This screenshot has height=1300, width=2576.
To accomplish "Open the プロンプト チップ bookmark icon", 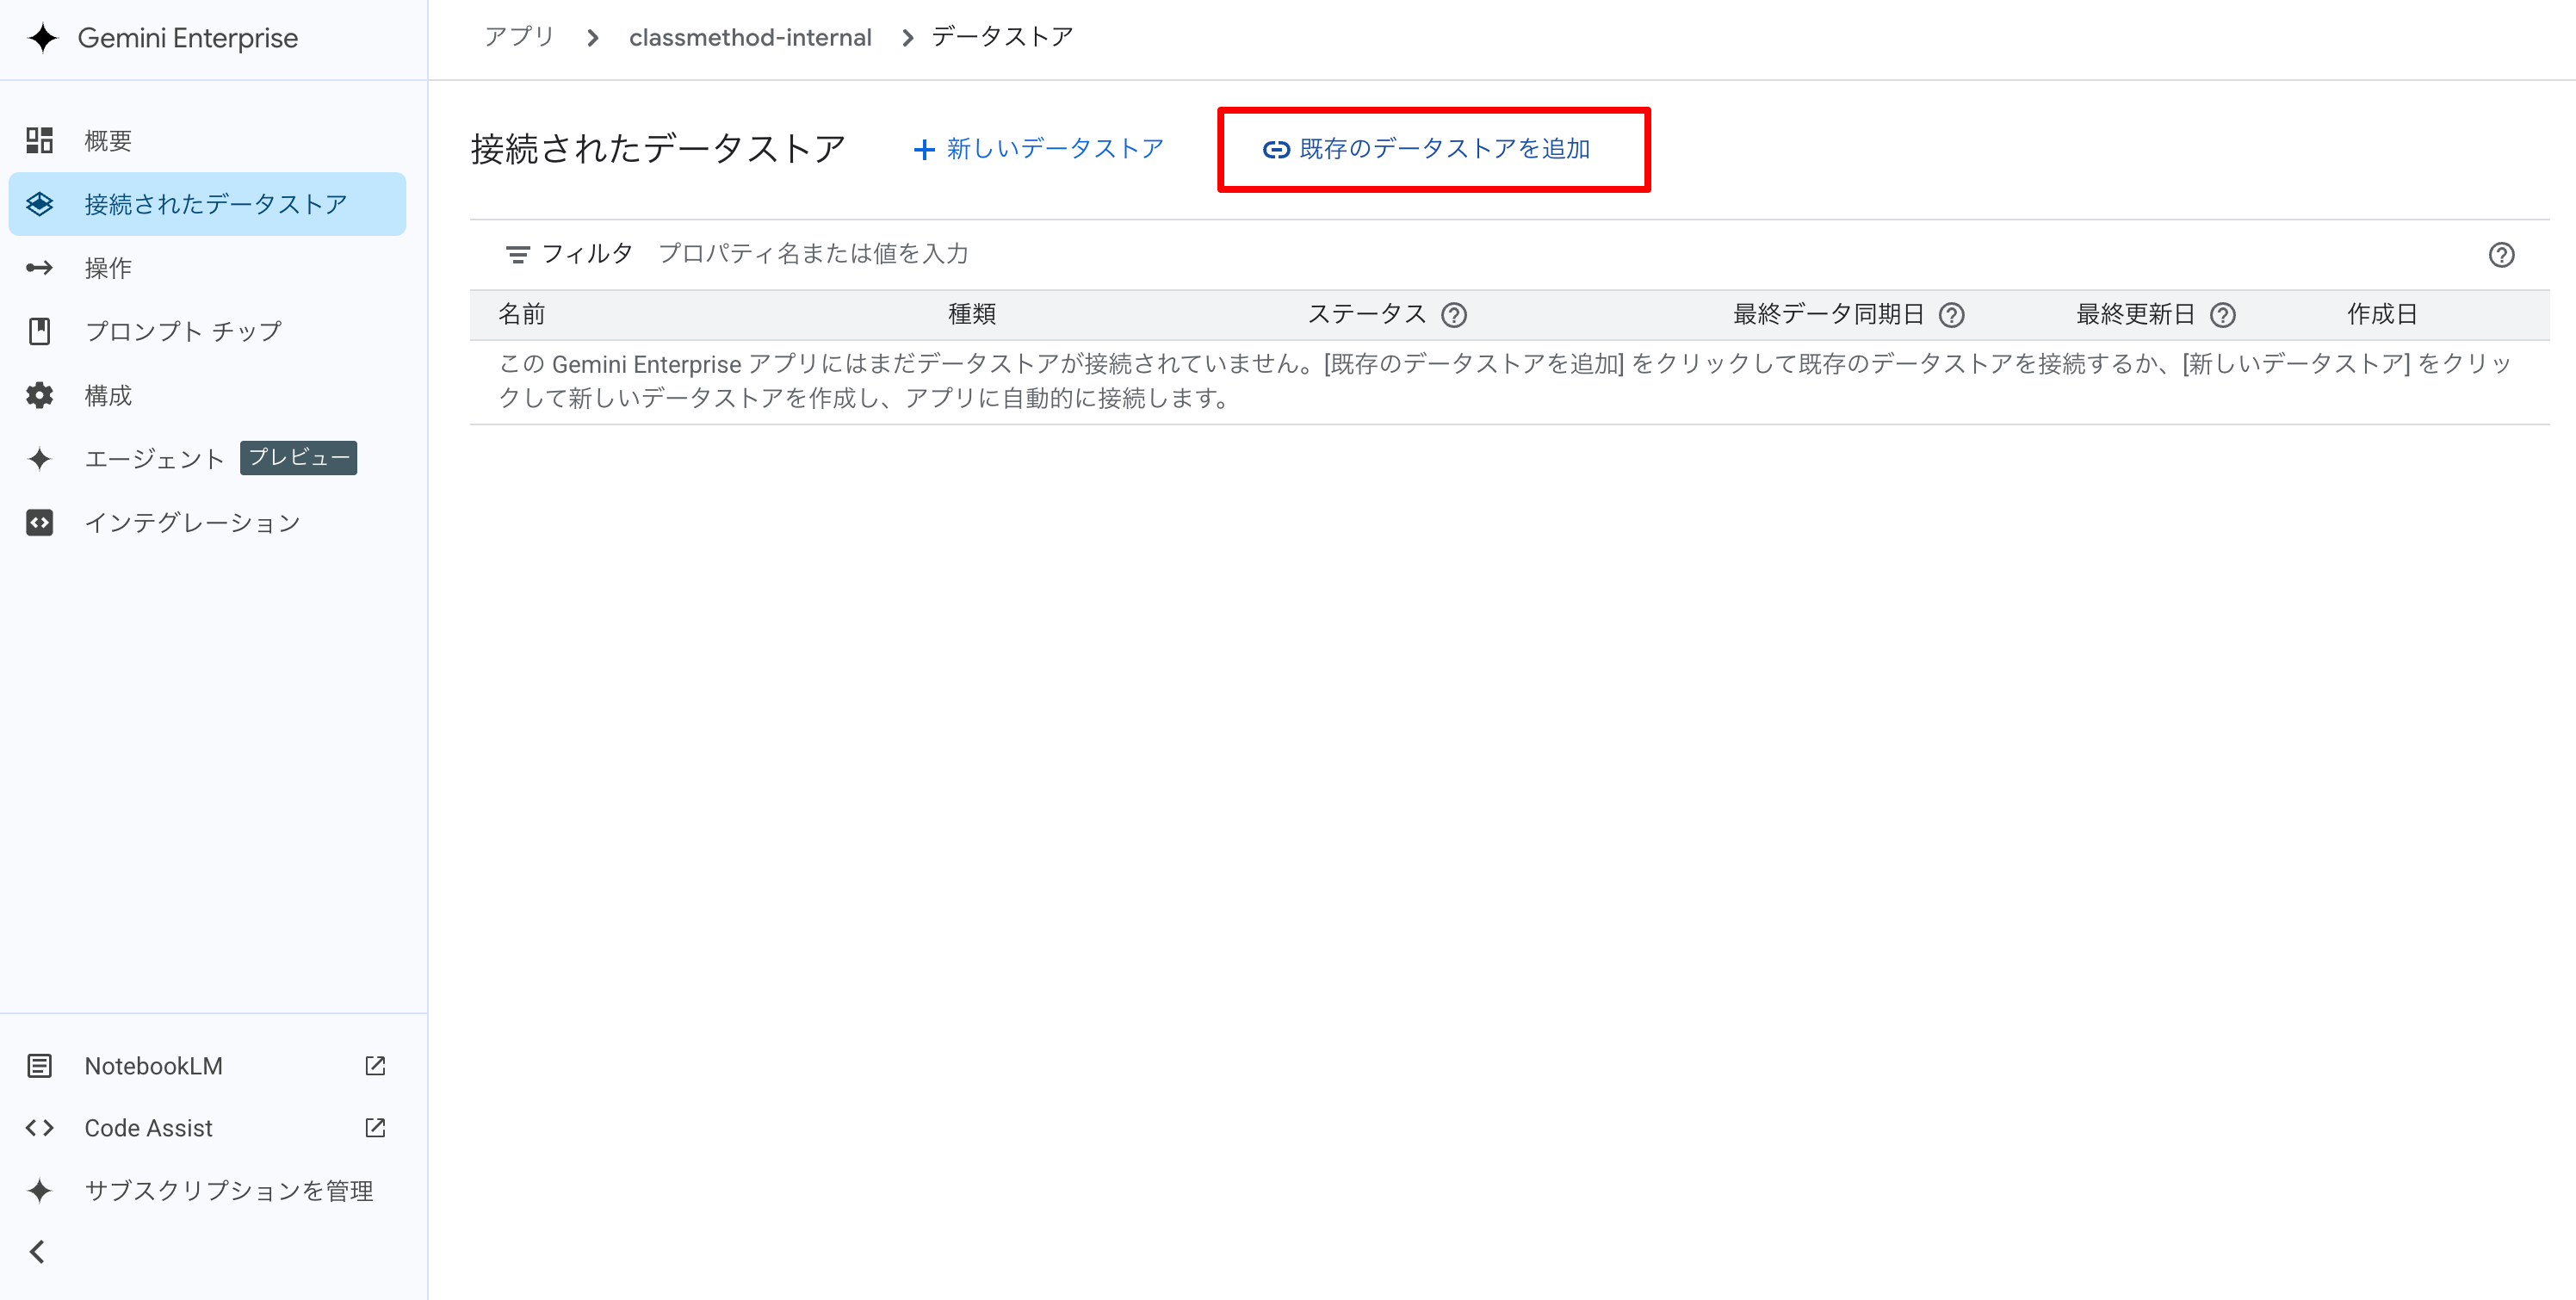I will coord(39,331).
